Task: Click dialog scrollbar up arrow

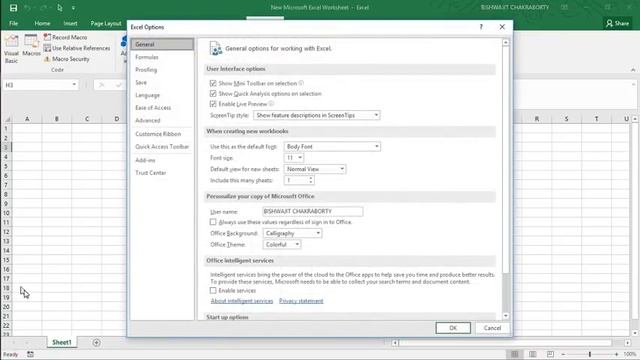Action: pyautogui.click(x=506, y=42)
